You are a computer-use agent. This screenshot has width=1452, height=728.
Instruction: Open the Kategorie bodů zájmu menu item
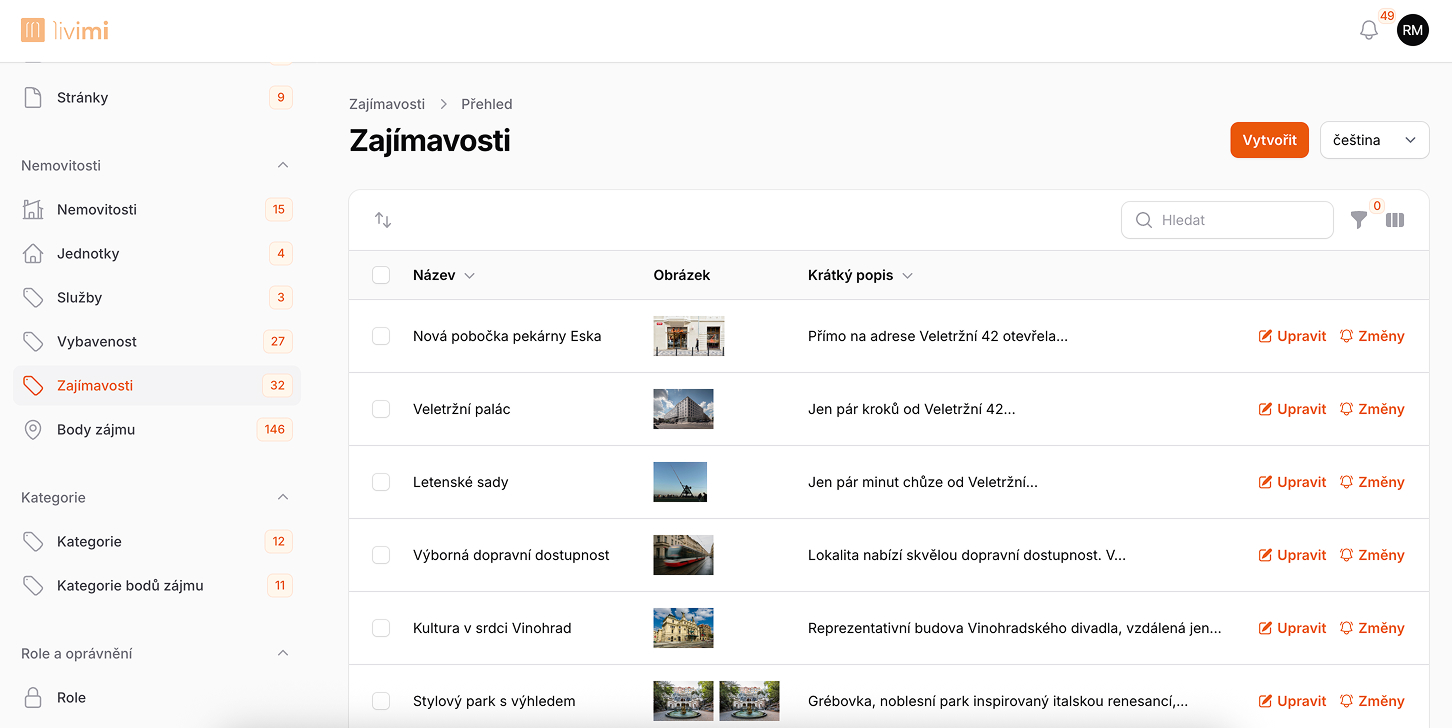(x=157, y=585)
